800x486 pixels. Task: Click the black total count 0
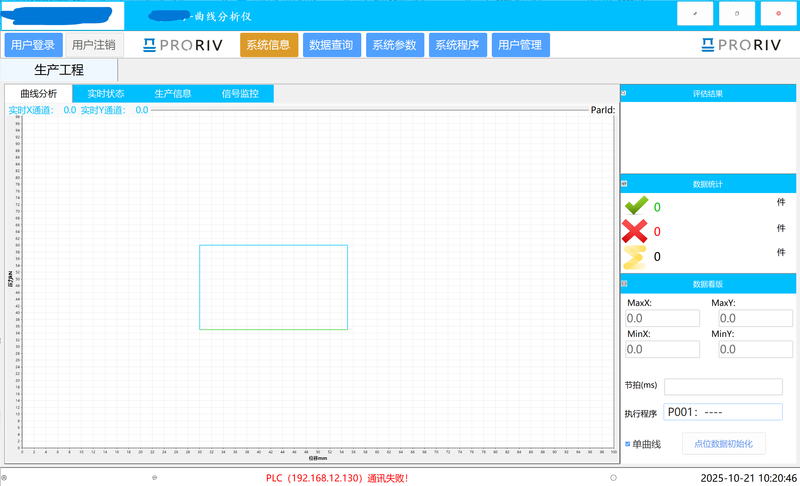click(x=657, y=257)
